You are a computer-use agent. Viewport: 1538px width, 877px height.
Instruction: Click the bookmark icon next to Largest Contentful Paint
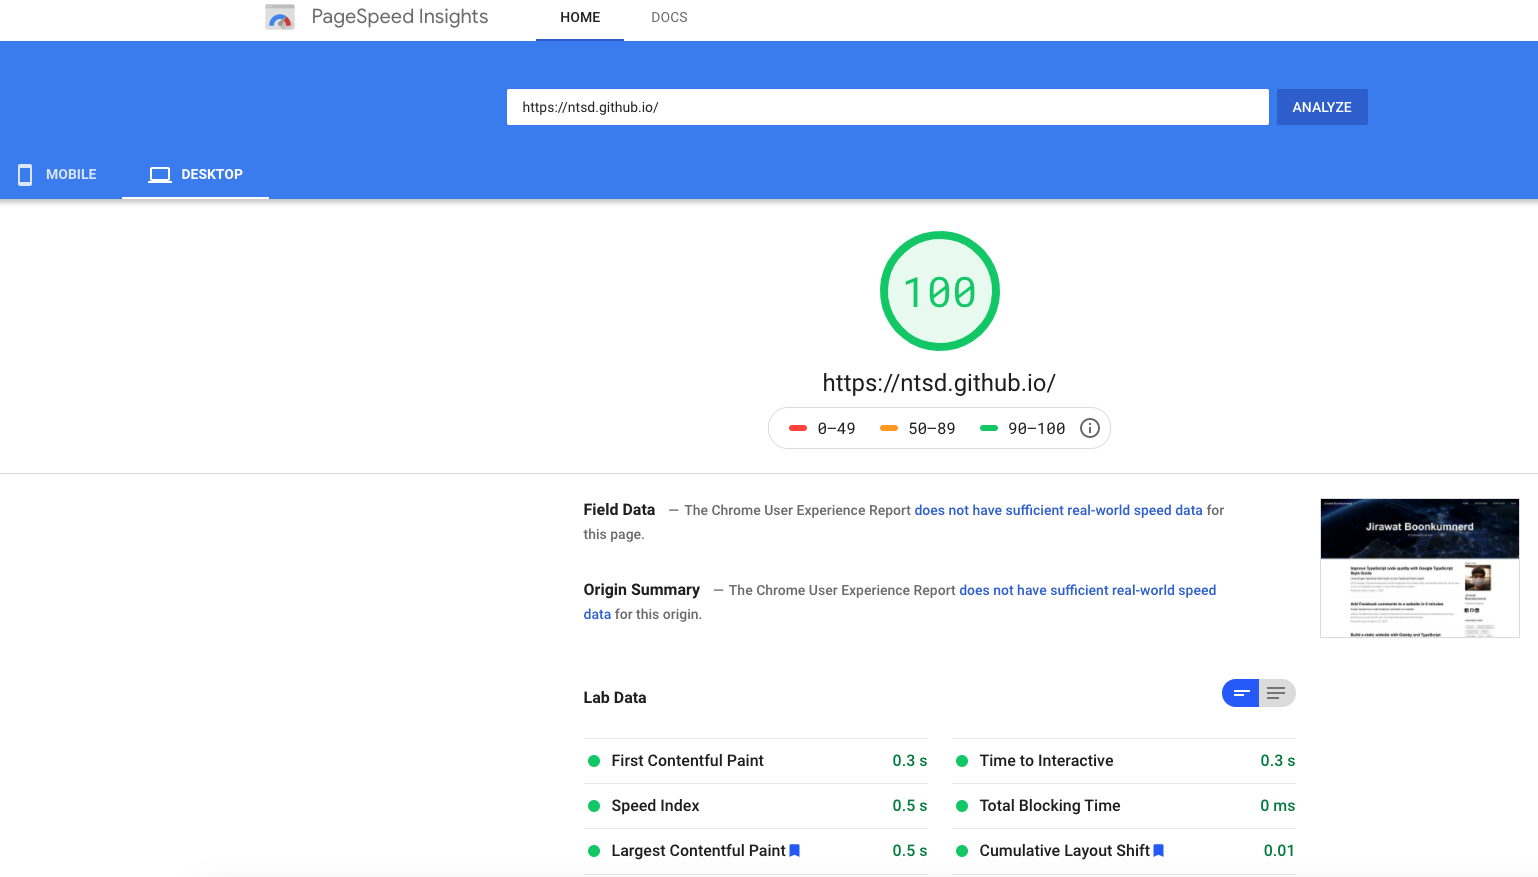(794, 850)
